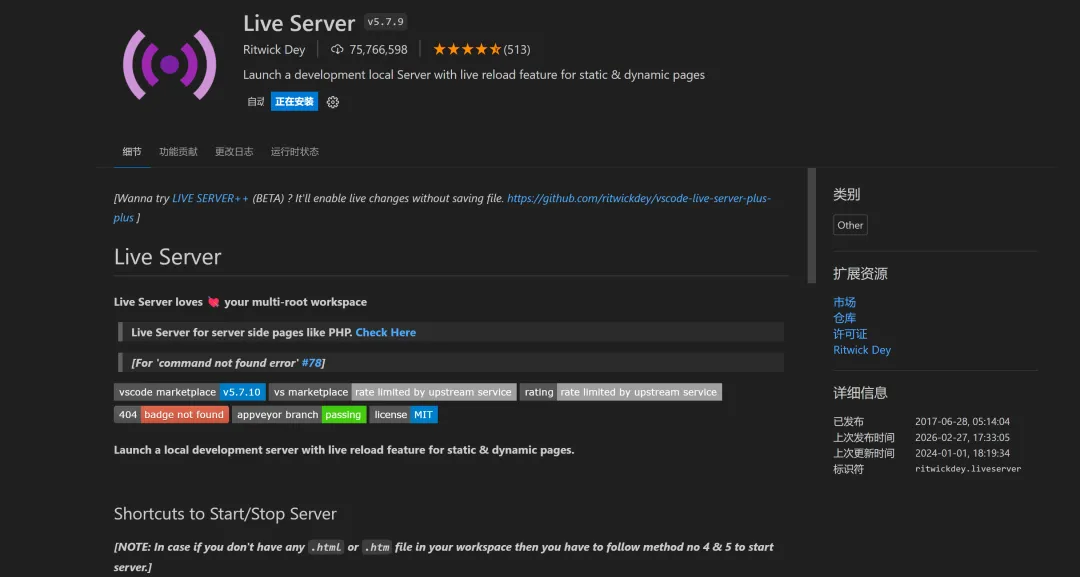Viewport: 1080px width, 577px height.
Task: Click the 详细信息 section heading
Action: click(860, 392)
